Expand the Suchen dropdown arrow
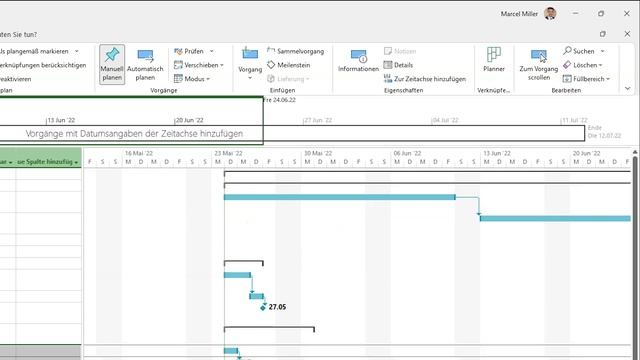The image size is (640, 360). click(x=602, y=51)
